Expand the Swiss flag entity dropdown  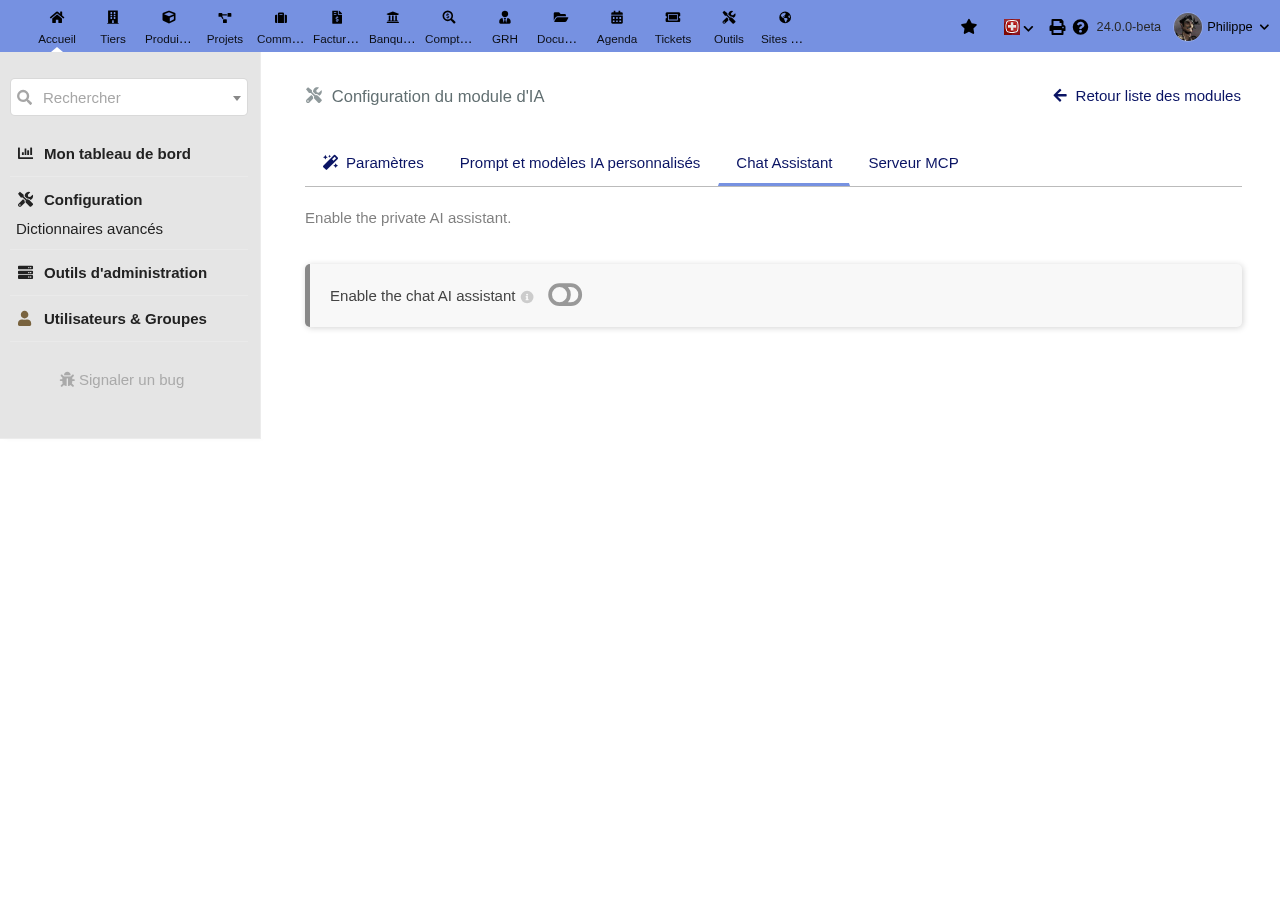click(x=1019, y=27)
